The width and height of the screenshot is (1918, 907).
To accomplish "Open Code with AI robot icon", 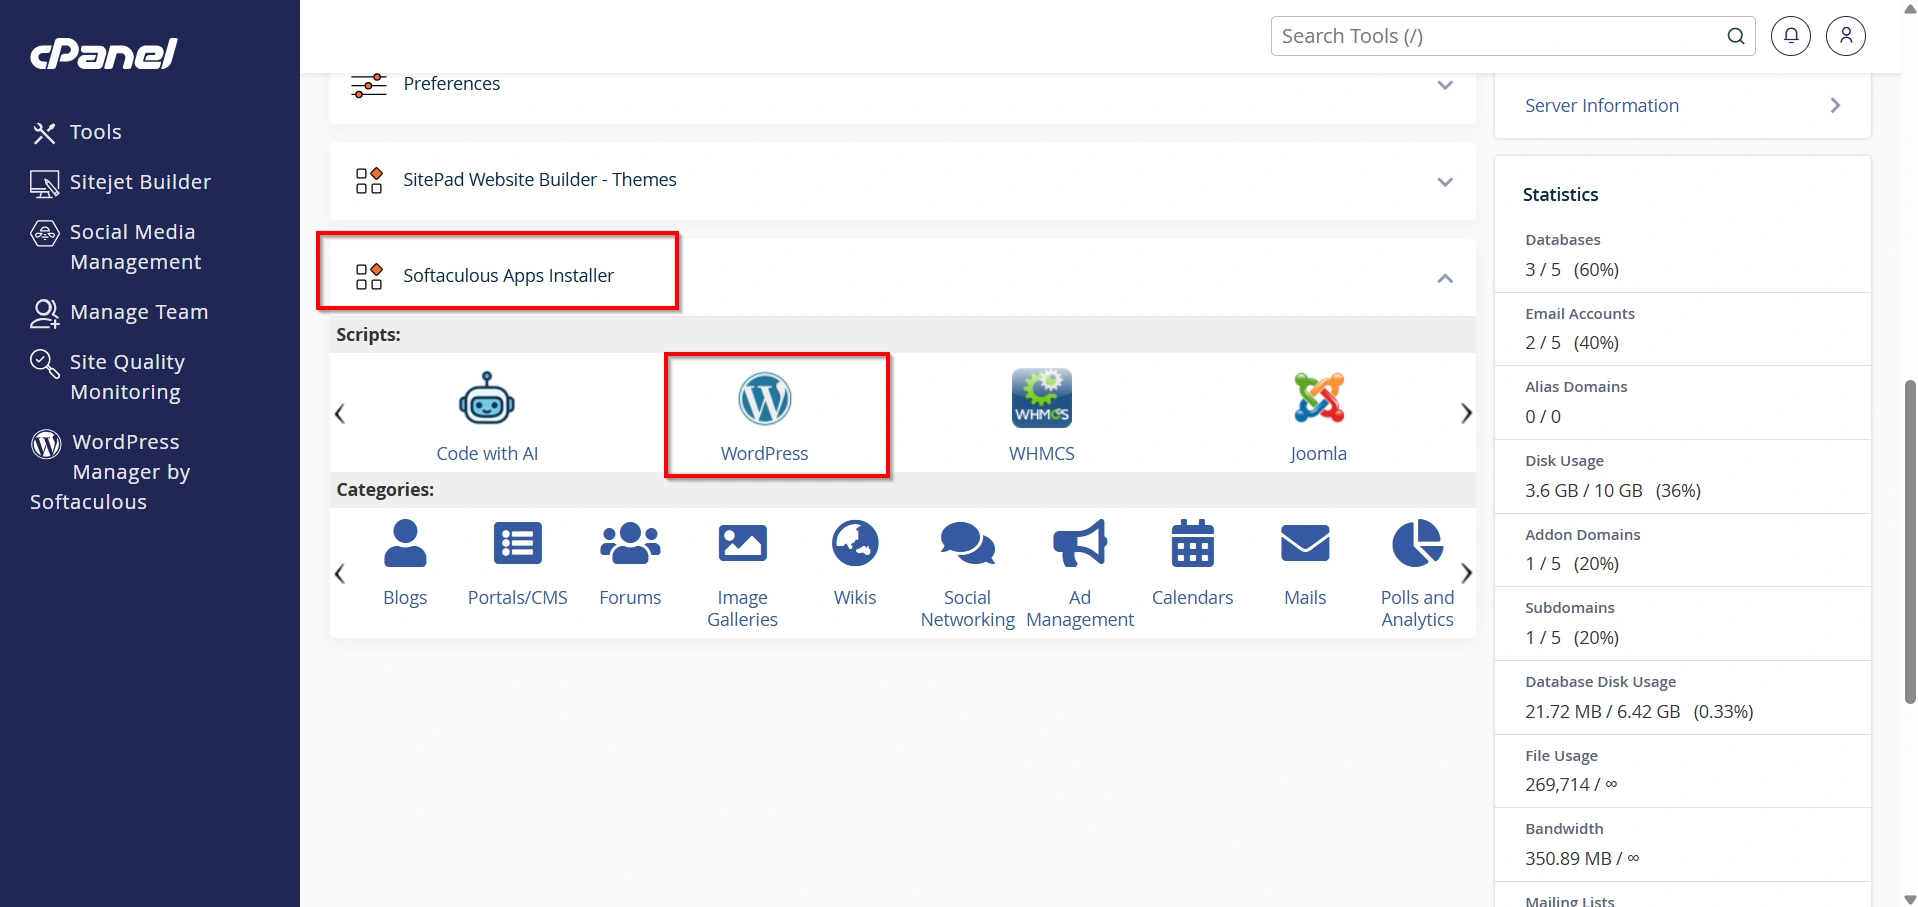I will click(x=487, y=399).
